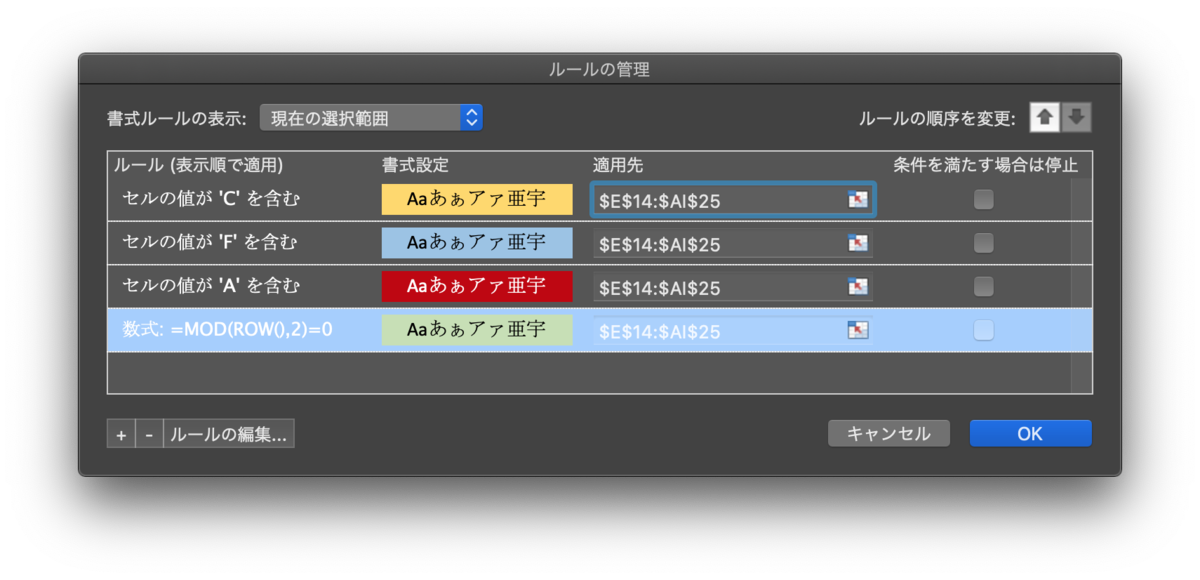Click ルールの編集... button
Viewport: 1200px width, 580px height.
tap(229, 434)
